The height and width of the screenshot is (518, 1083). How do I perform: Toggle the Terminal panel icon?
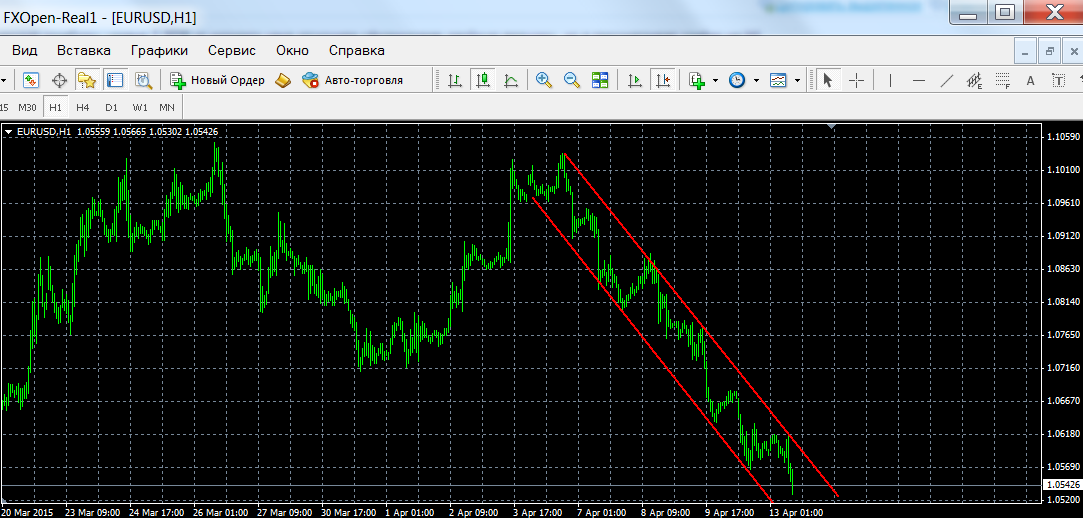[x=115, y=80]
